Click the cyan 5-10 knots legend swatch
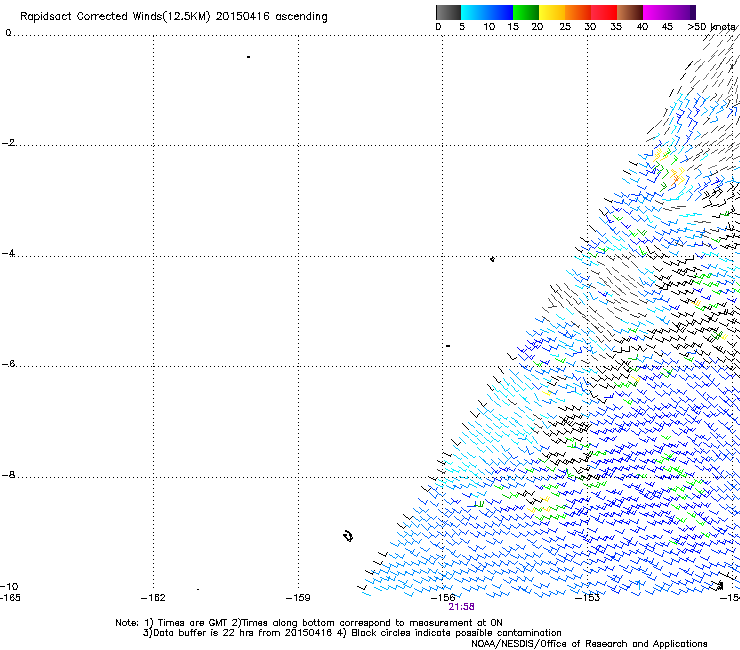 (474, 12)
